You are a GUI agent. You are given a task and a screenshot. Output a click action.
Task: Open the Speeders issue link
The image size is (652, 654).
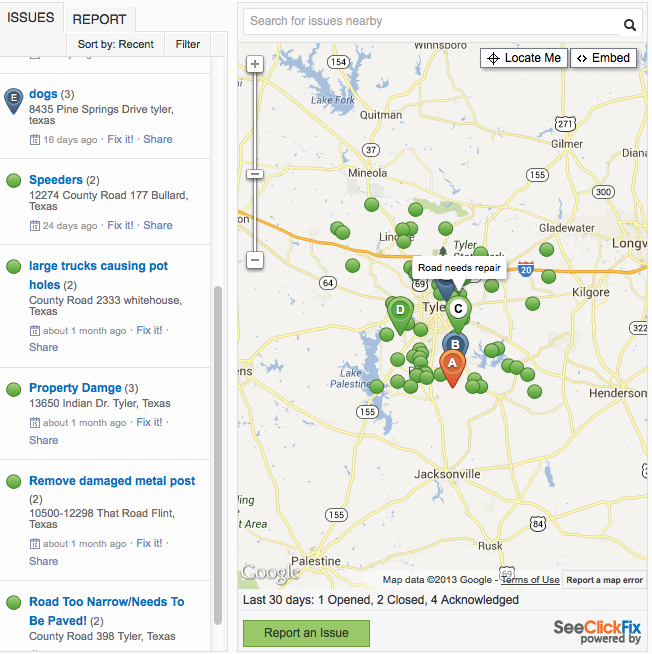(x=56, y=180)
